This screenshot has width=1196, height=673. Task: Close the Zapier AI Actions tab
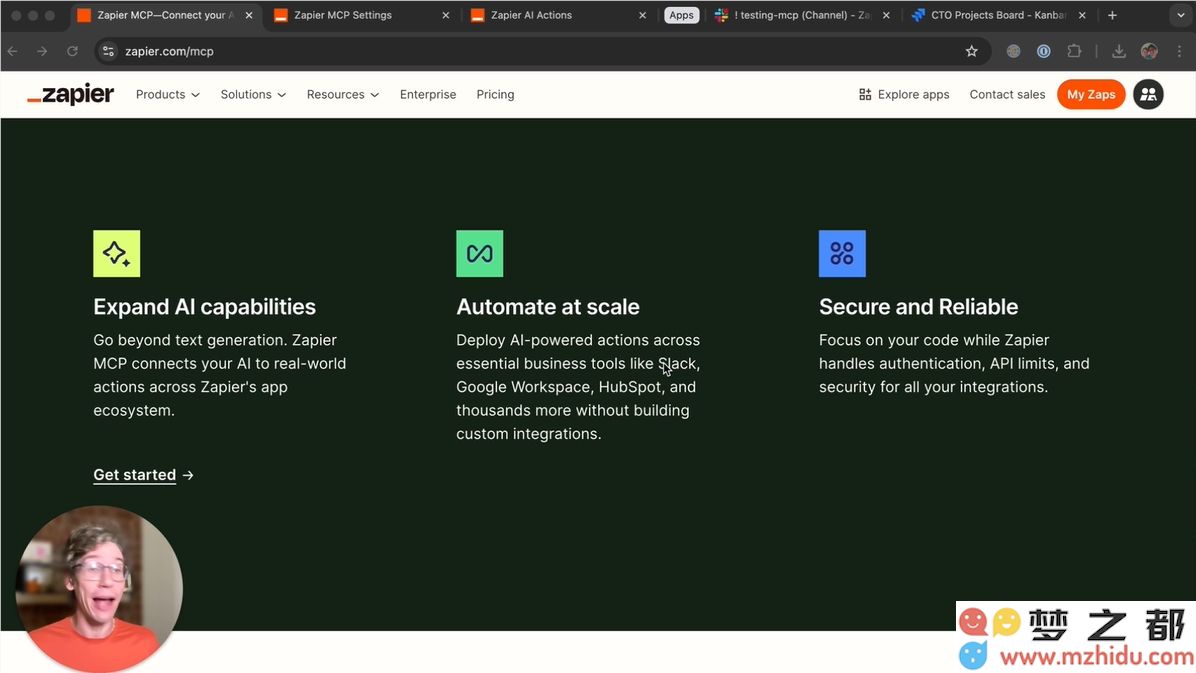click(642, 15)
